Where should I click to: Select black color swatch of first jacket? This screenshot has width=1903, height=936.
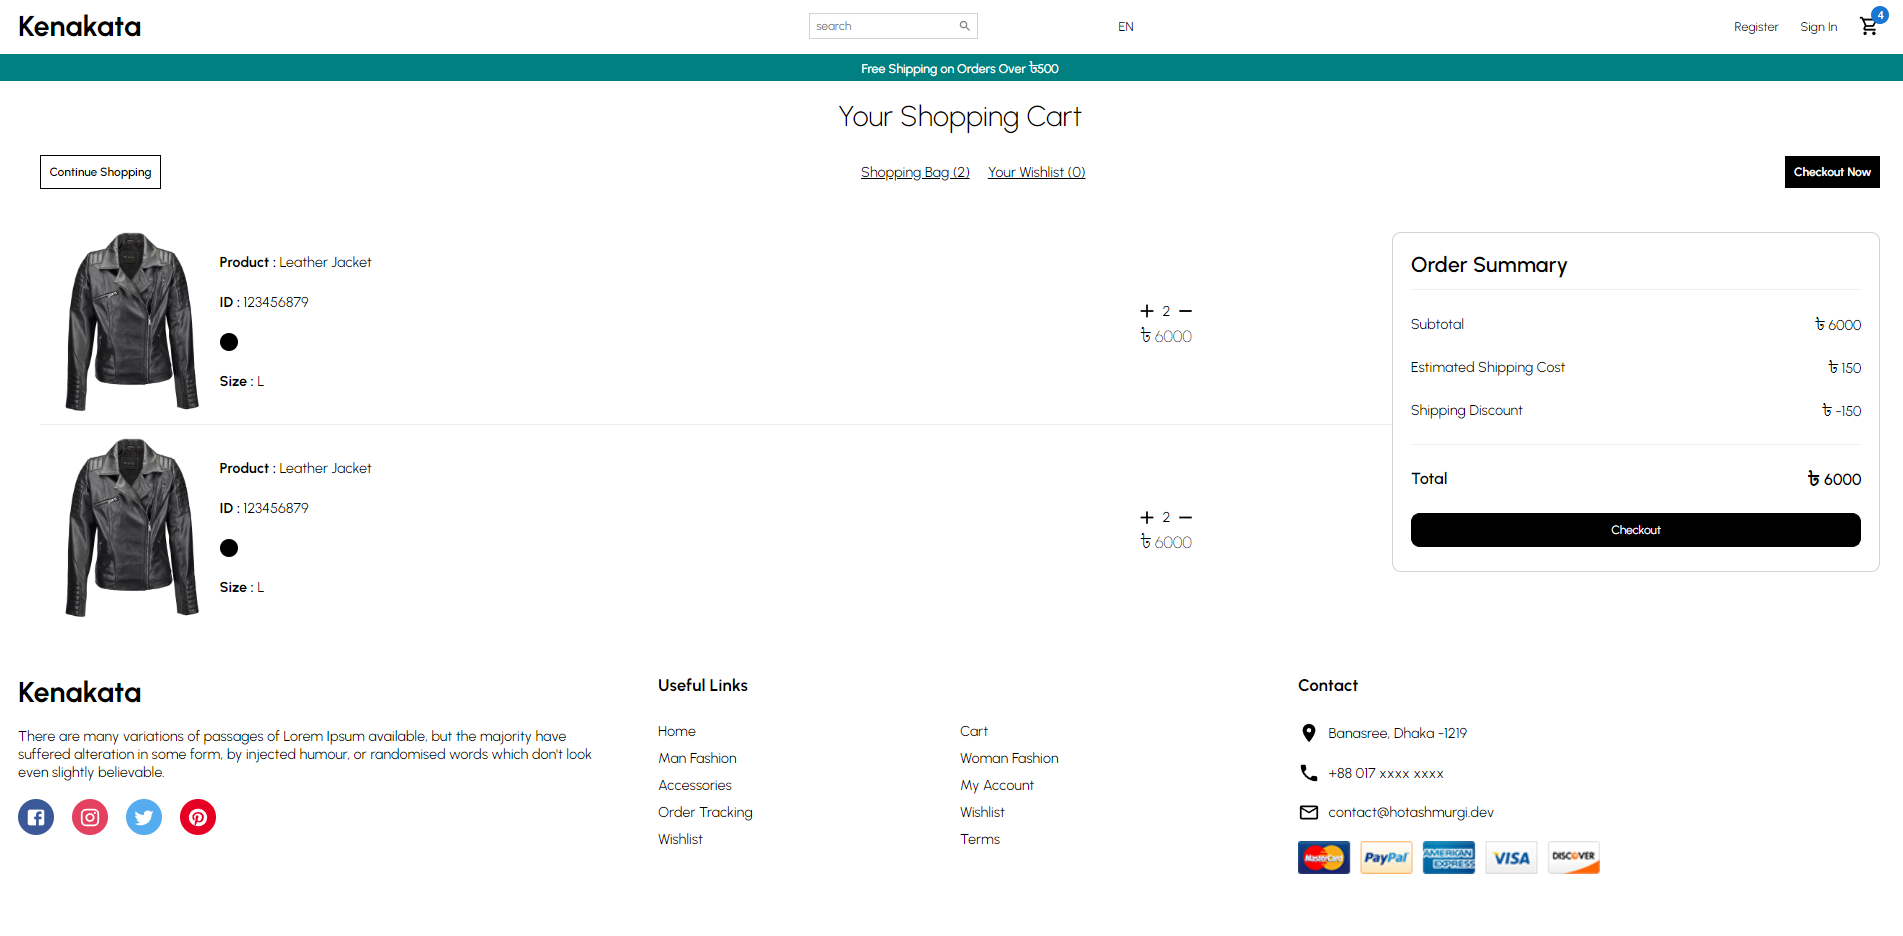click(229, 342)
